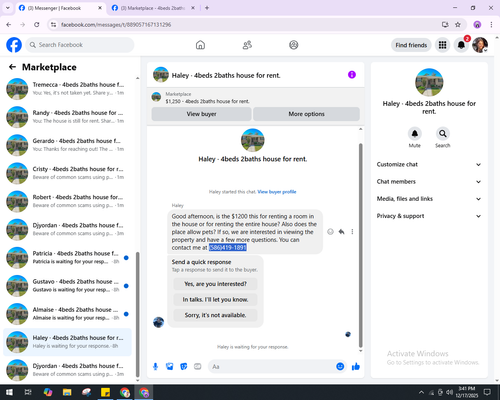Open the profile circle icon in top navigation

294,45
